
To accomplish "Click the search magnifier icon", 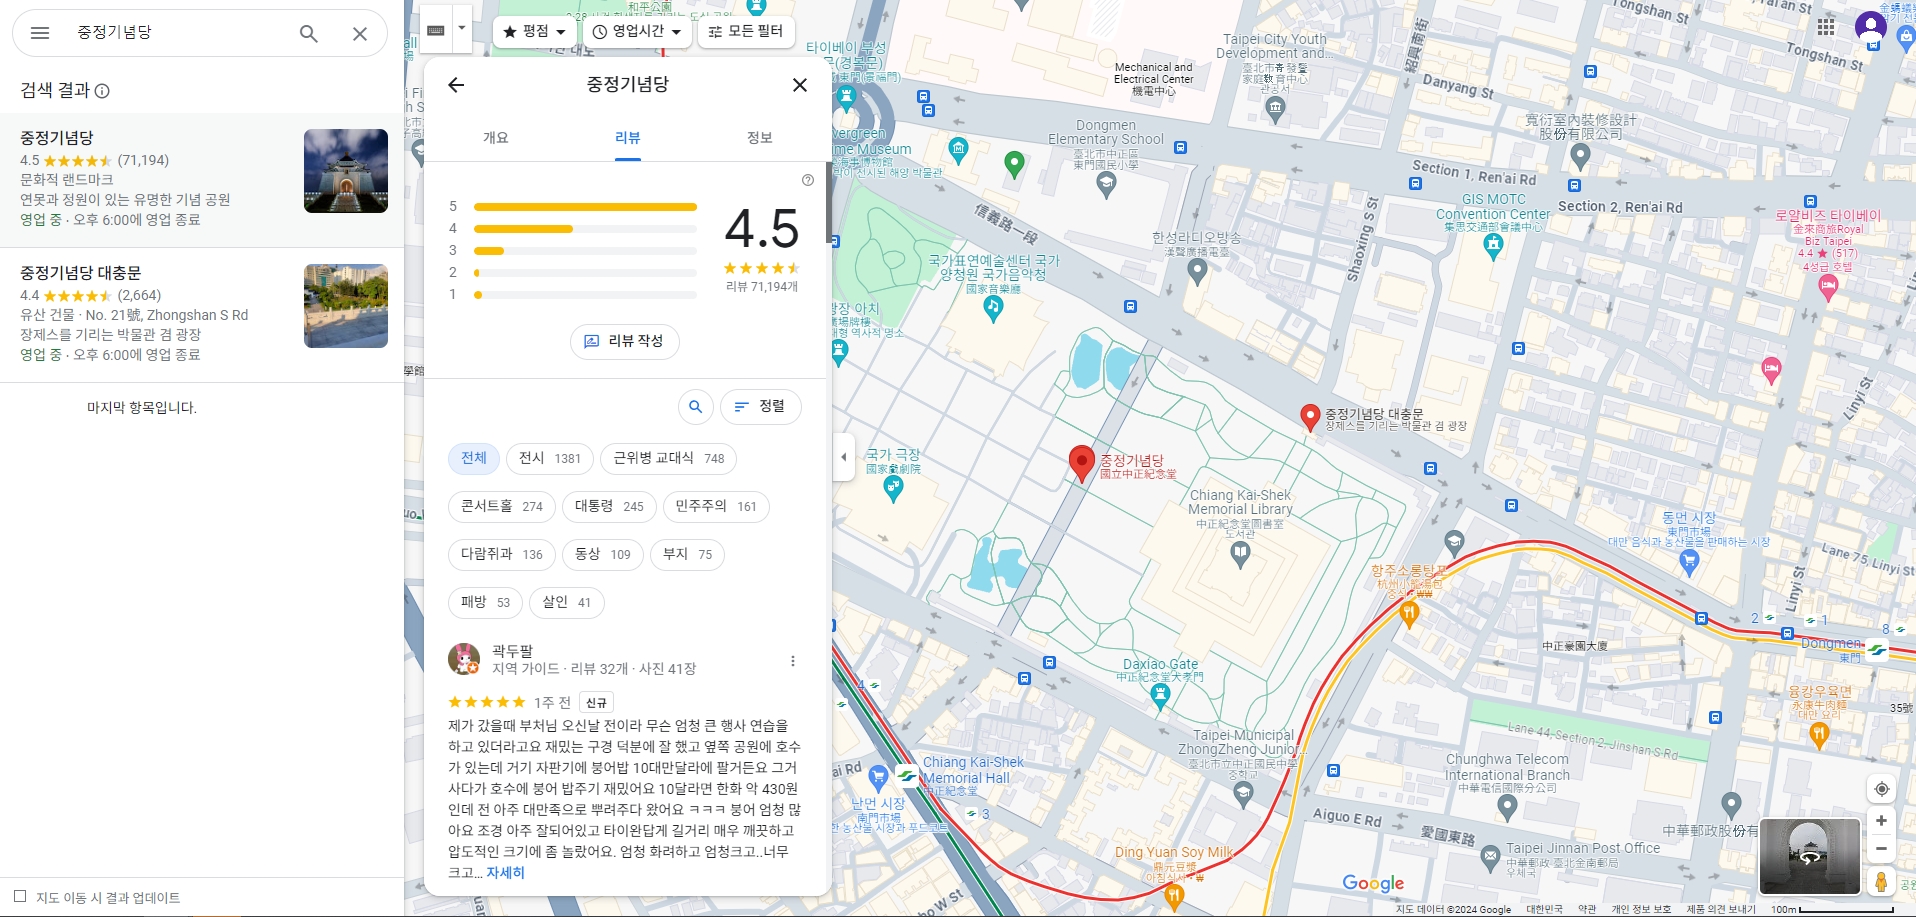I will [x=309, y=33].
